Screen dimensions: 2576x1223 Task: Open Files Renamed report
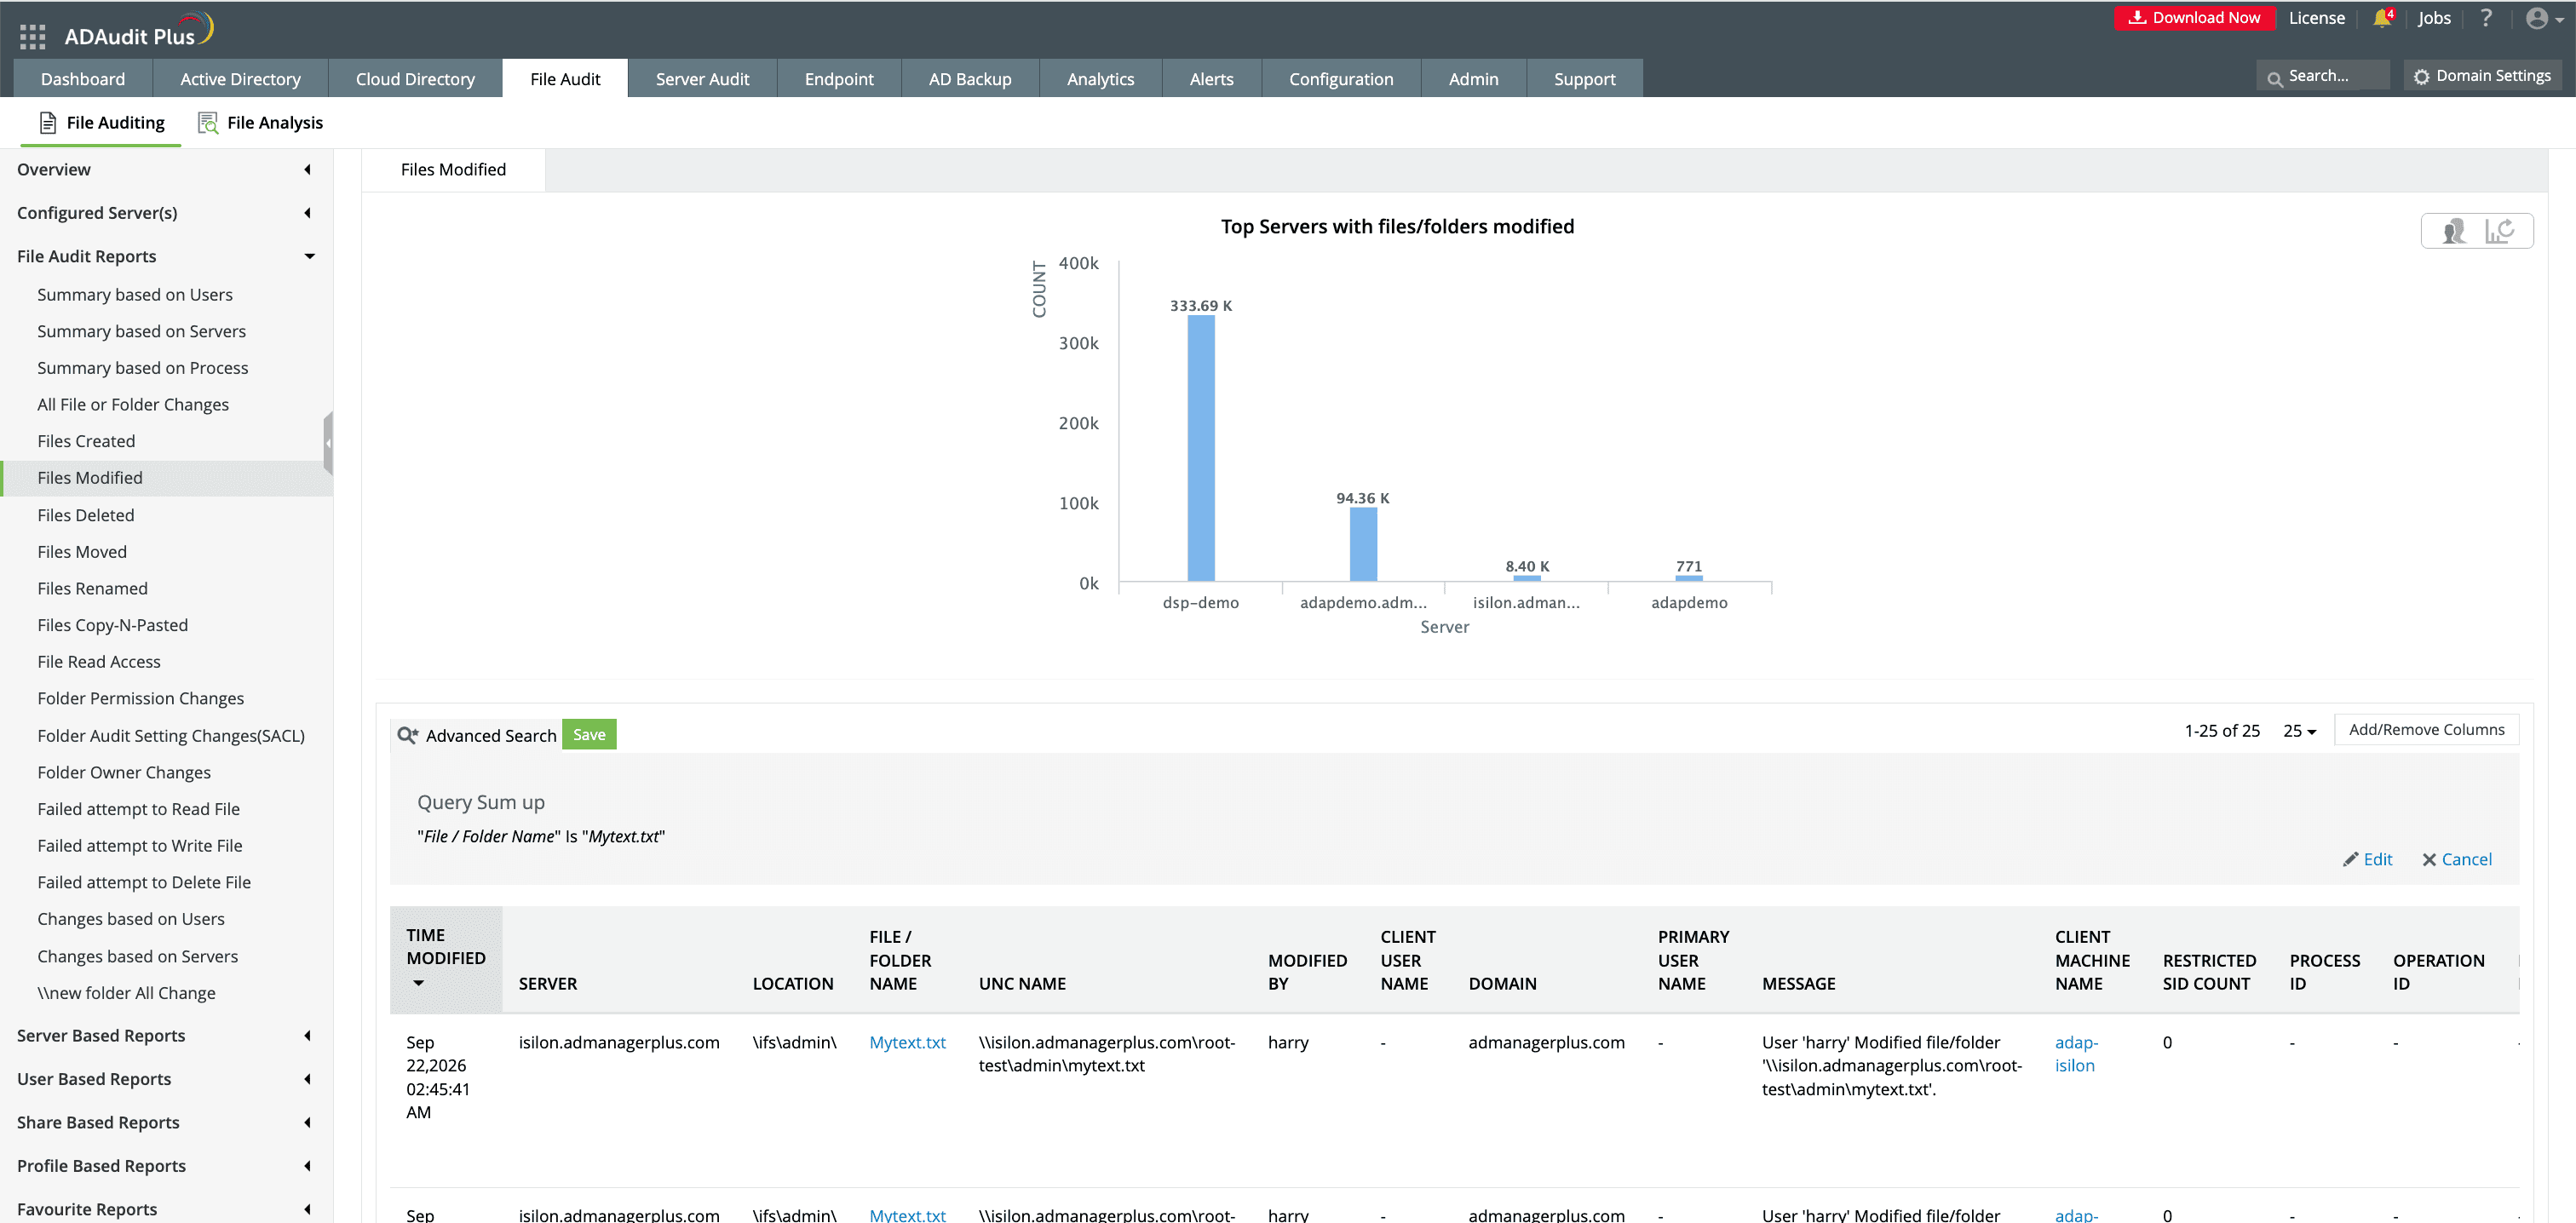pyautogui.click(x=92, y=589)
